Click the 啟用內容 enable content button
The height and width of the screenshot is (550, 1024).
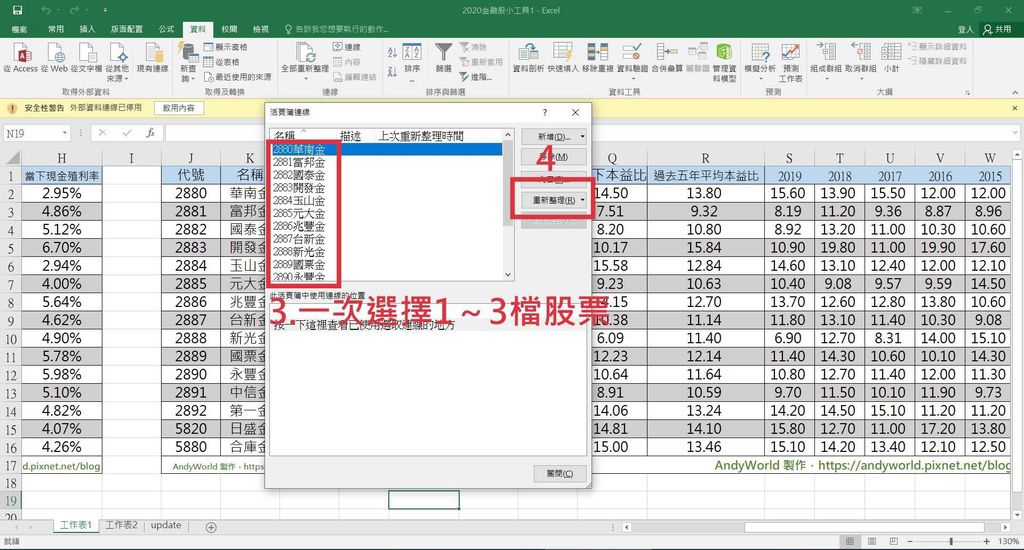[179, 108]
